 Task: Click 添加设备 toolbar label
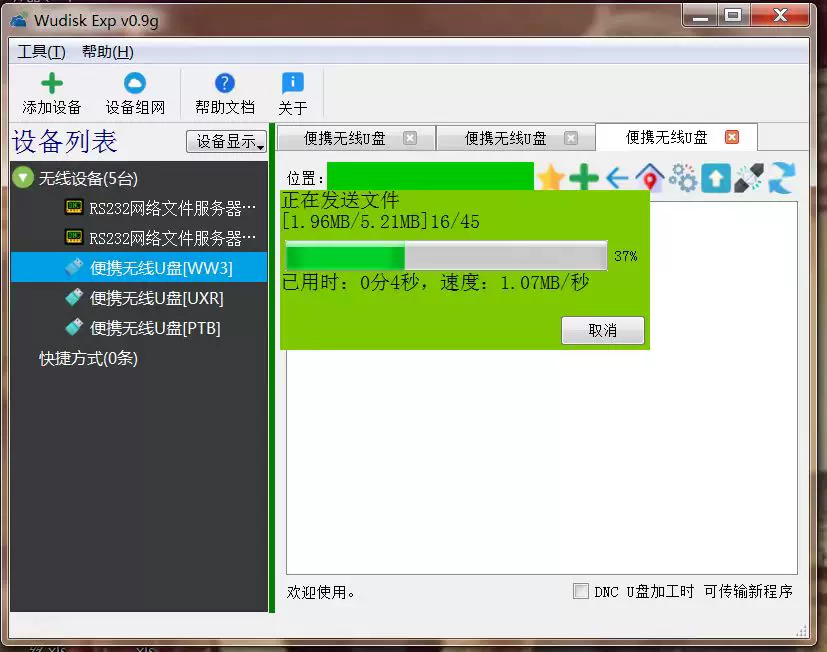(x=52, y=108)
